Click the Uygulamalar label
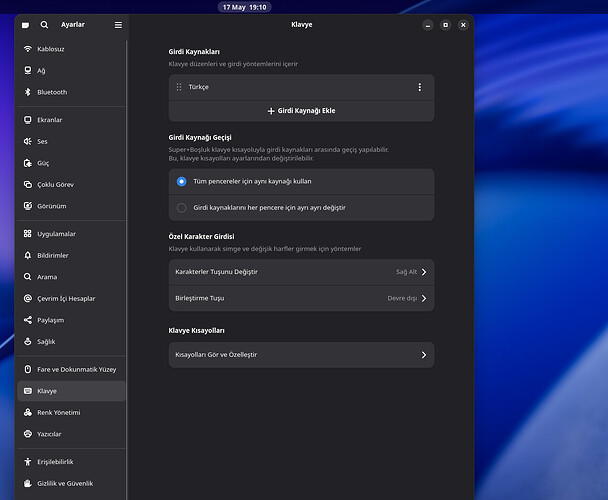The width and height of the screenshot is (608, 500). point(57,234)
